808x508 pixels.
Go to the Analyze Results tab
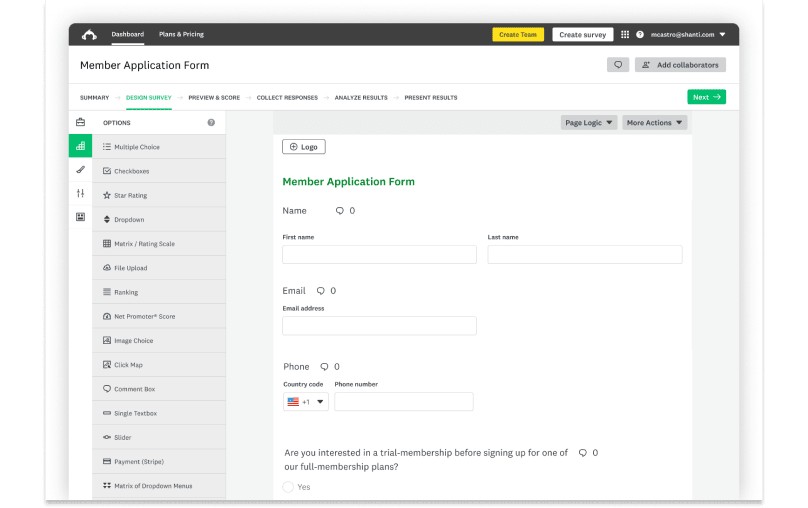pos(361,97)
